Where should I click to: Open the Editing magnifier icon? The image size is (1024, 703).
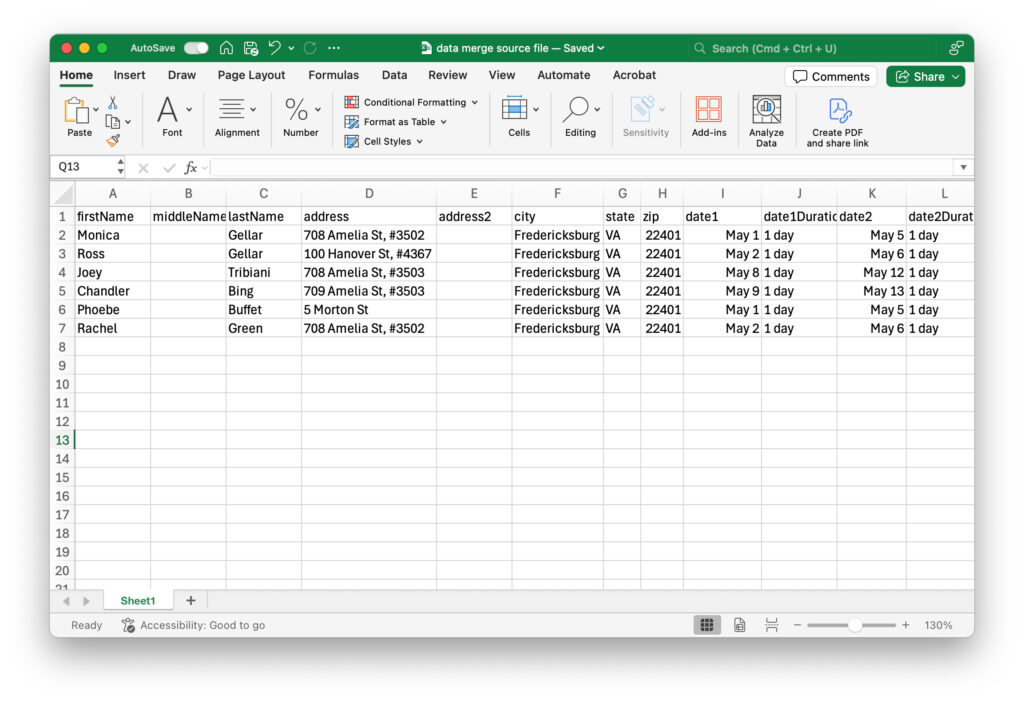576,109
